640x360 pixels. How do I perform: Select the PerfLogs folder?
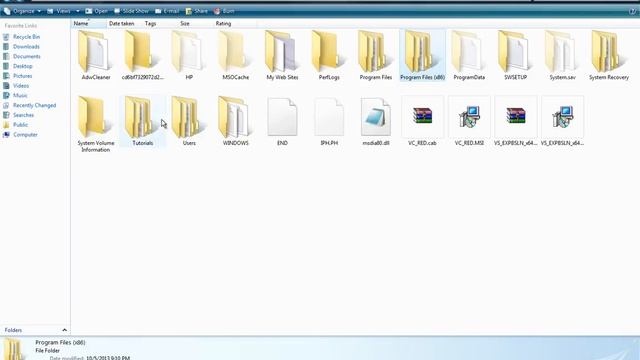pos(329,55)
